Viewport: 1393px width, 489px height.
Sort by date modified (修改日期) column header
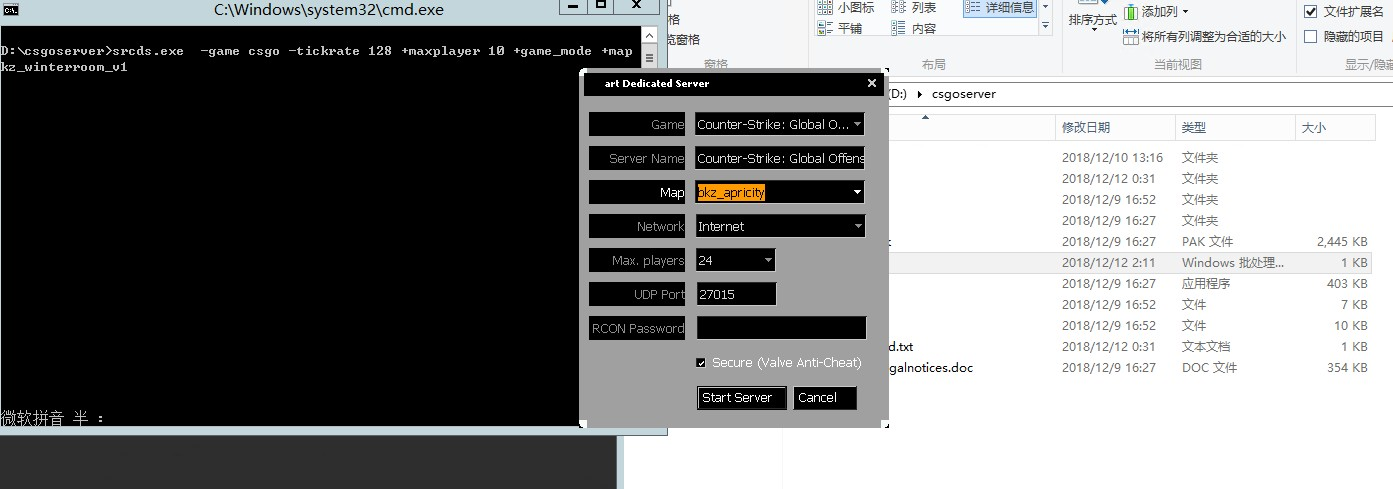tap(1115, 127)
